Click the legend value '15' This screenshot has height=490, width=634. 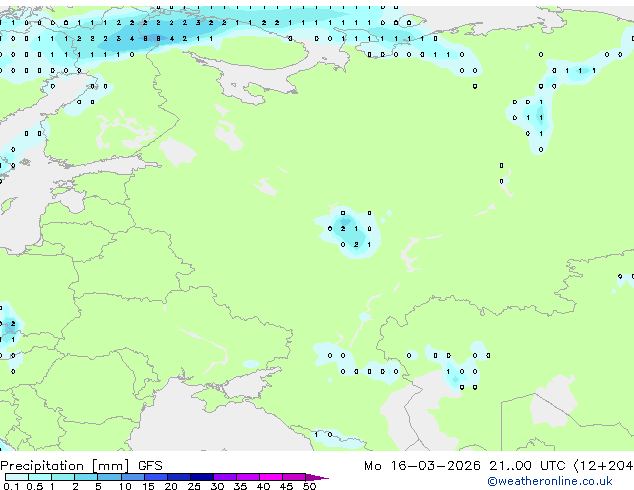tap(148, 486)
